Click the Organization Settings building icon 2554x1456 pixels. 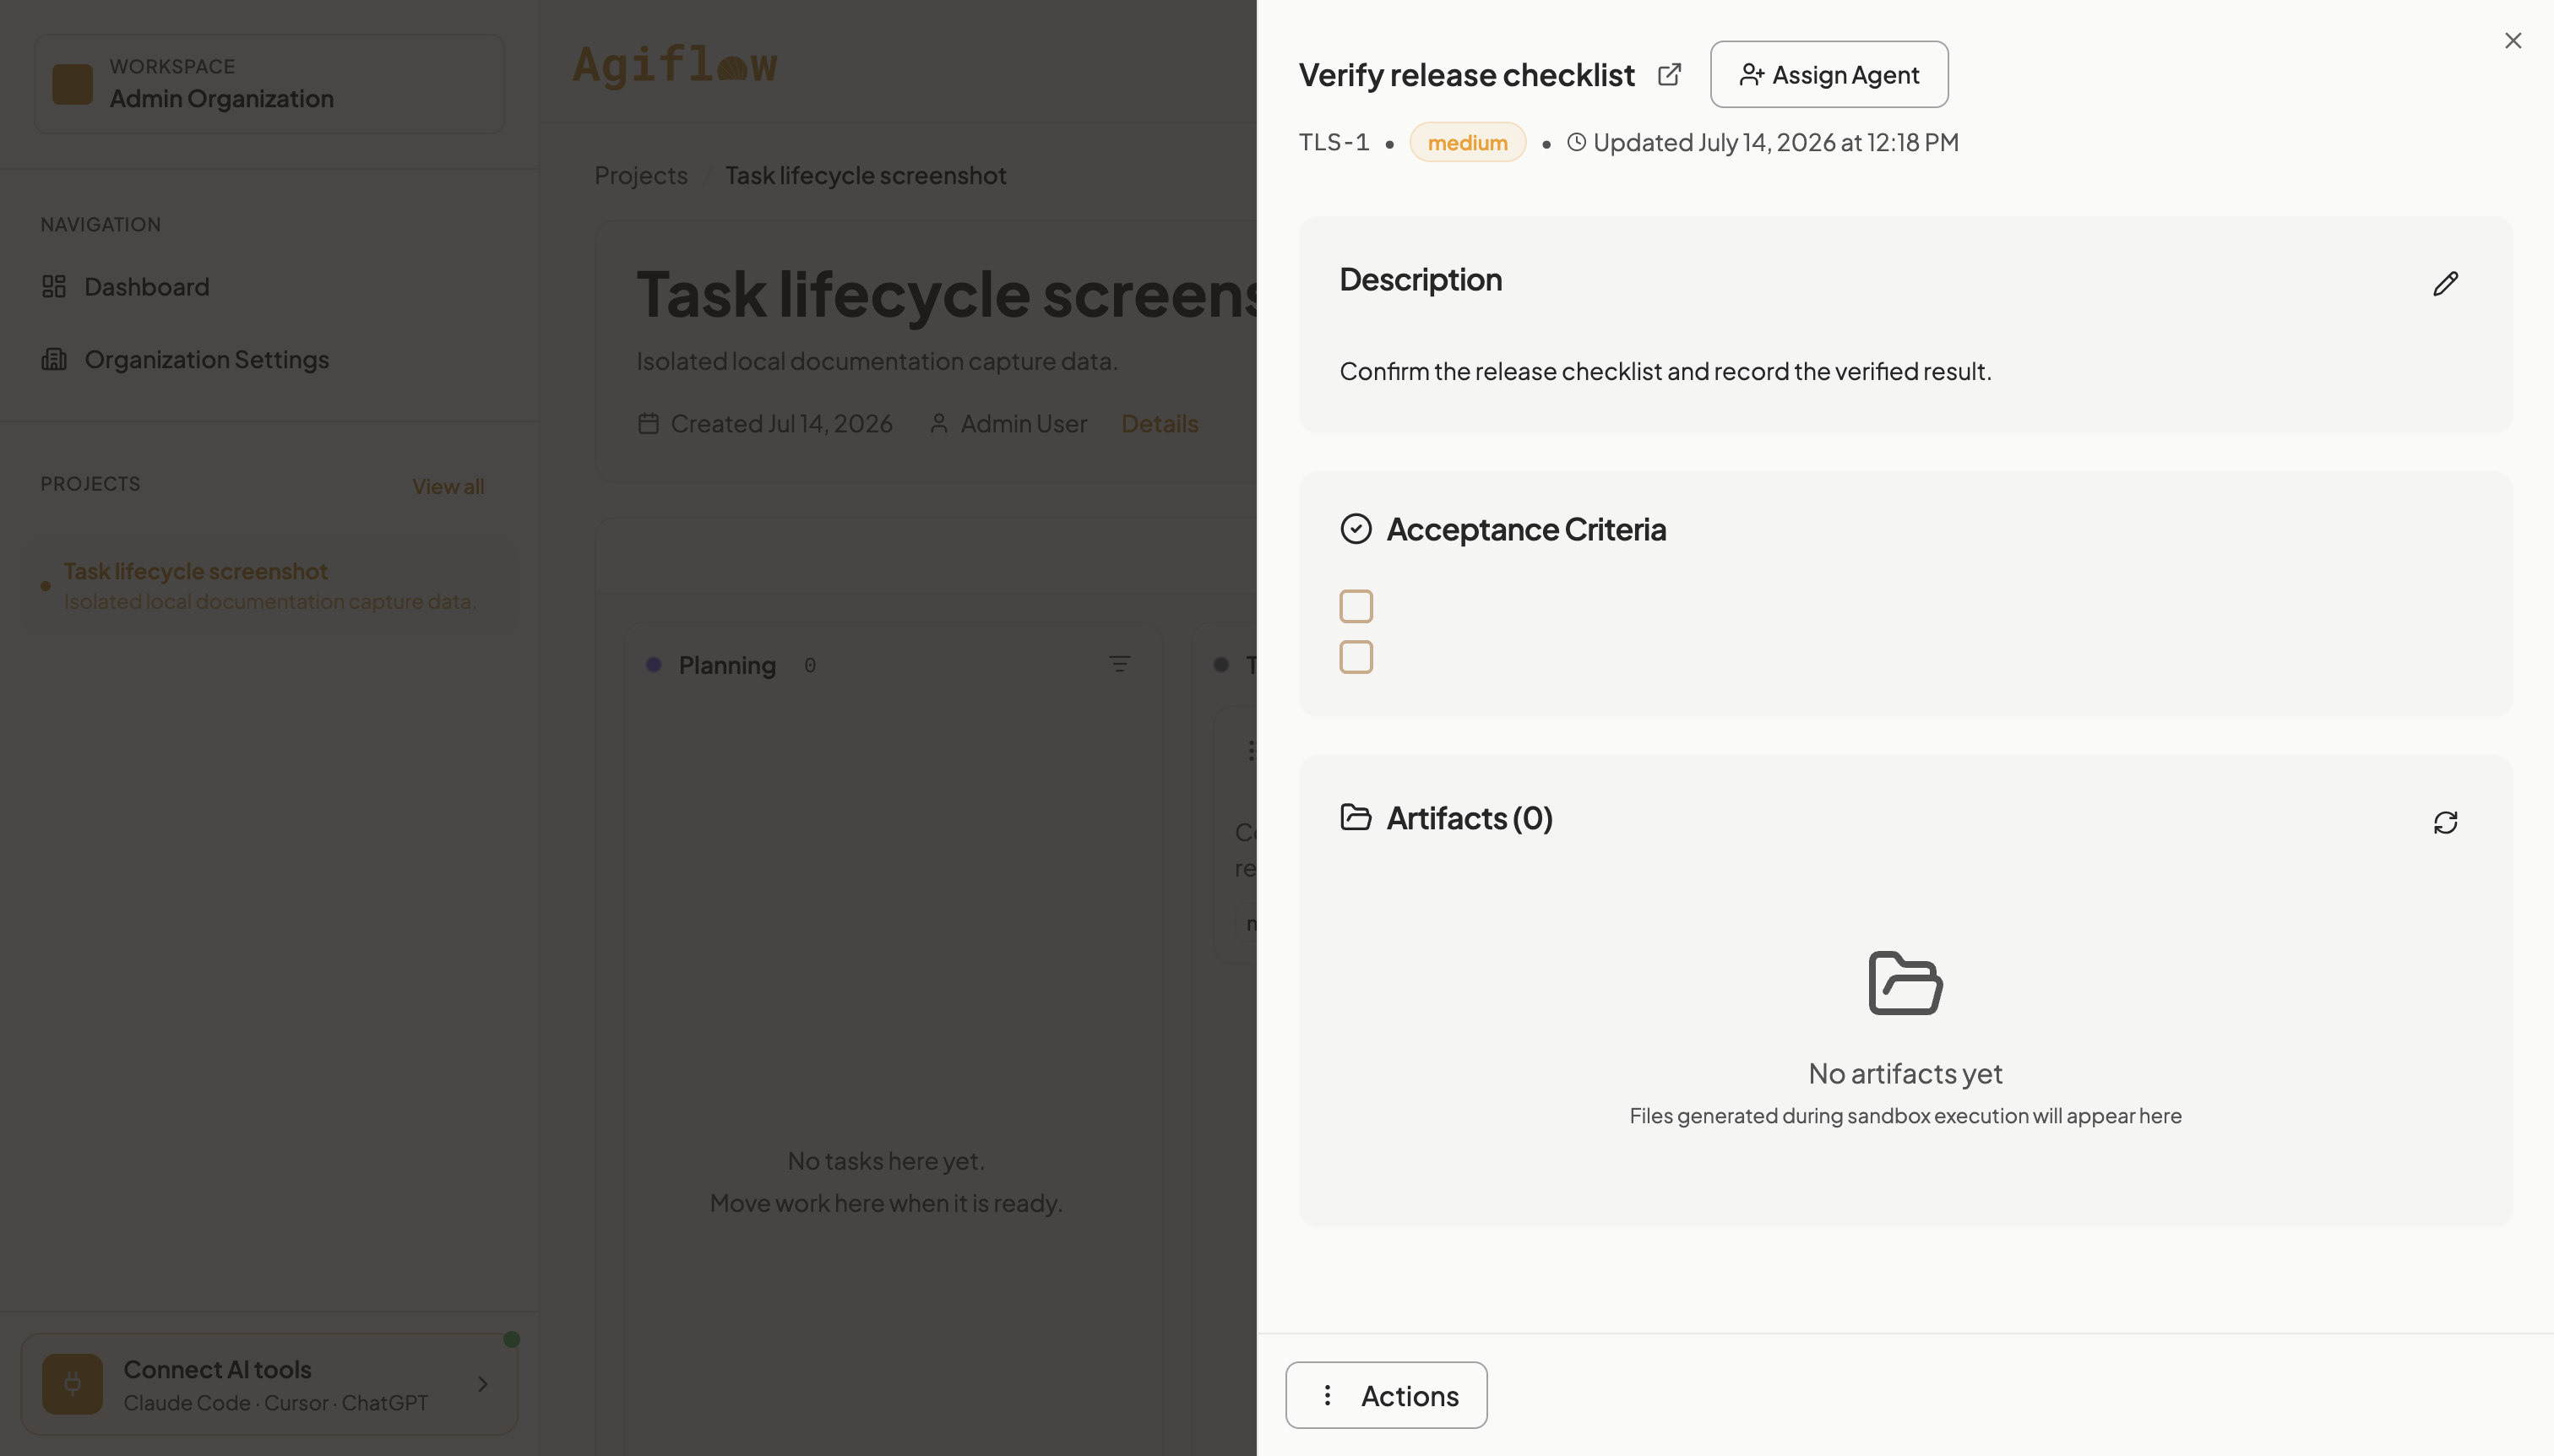coord(54,359)
